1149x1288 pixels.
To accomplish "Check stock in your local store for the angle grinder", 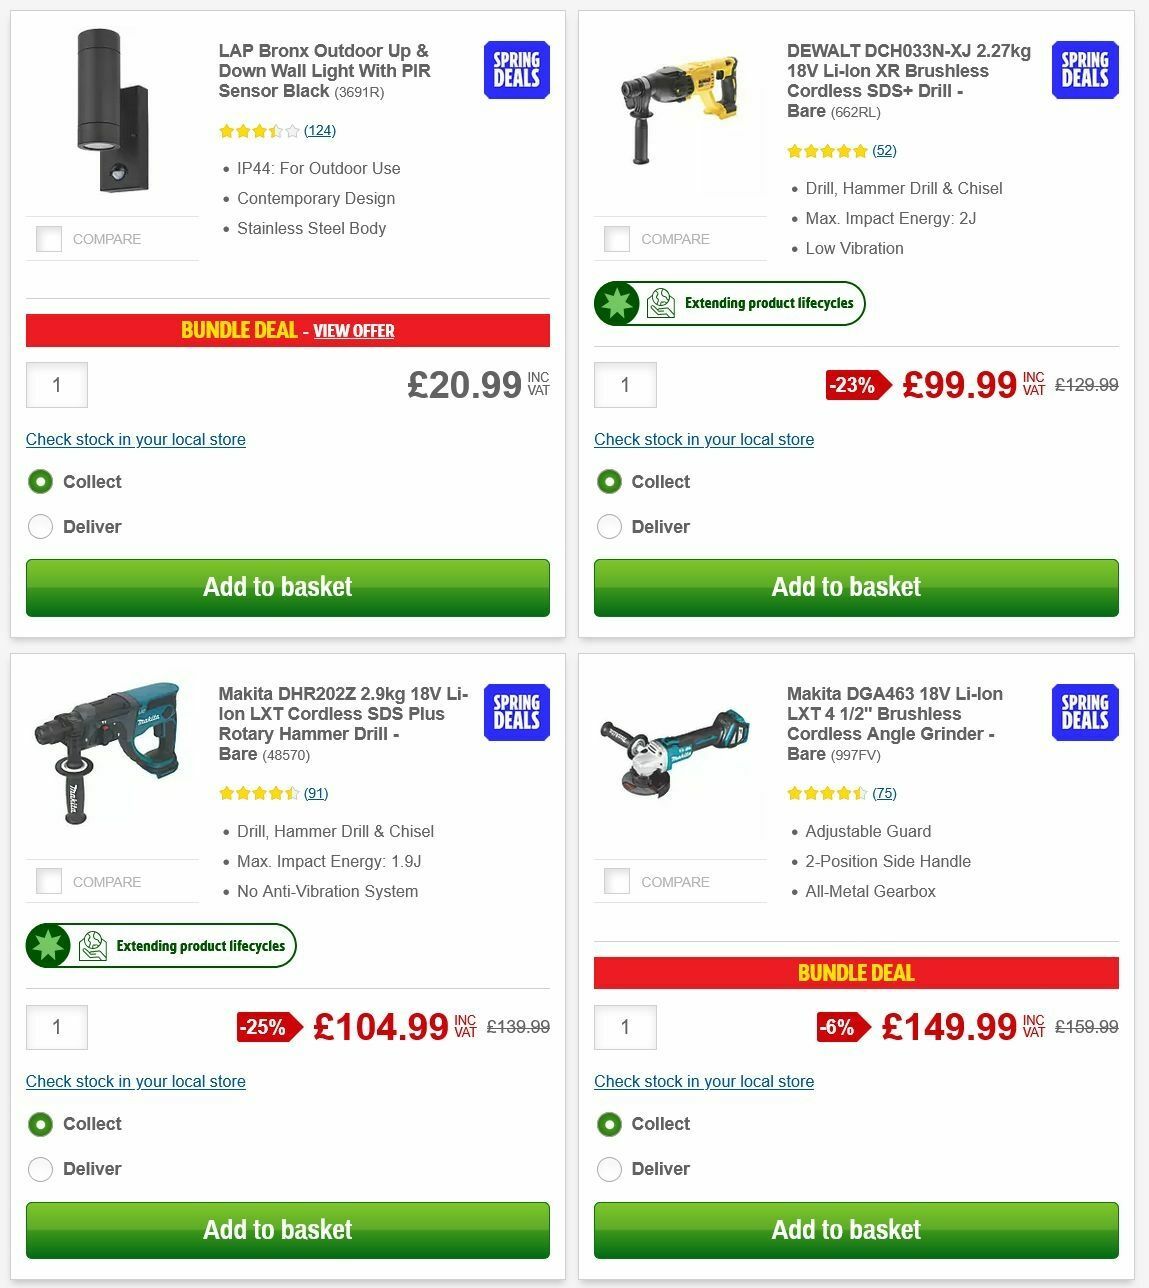I will pos(703,1081).
